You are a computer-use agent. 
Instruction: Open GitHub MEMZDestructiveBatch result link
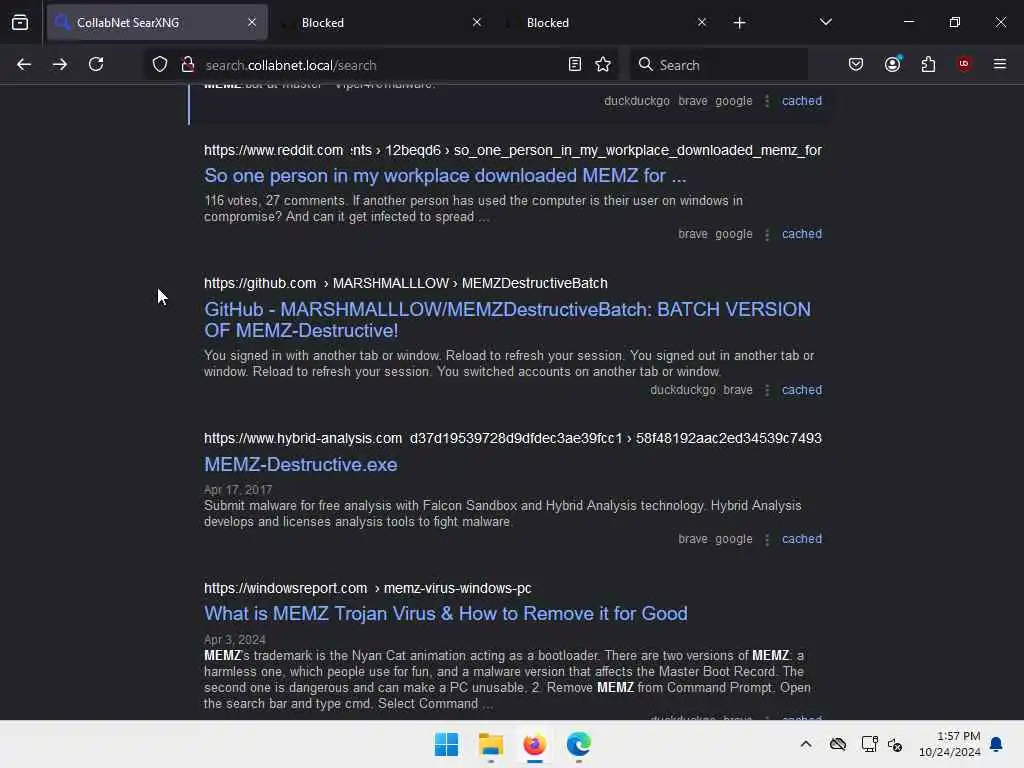(507, 320)
